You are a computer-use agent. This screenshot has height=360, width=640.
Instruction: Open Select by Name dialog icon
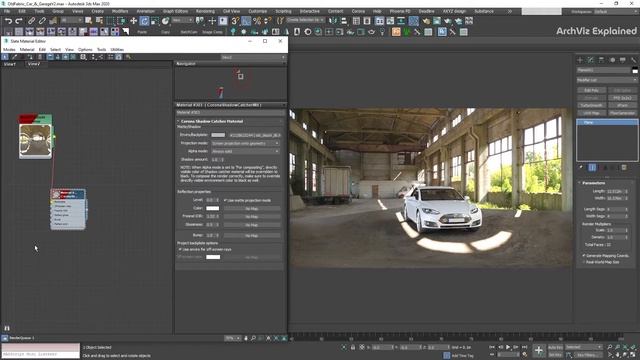coord(99,21)
